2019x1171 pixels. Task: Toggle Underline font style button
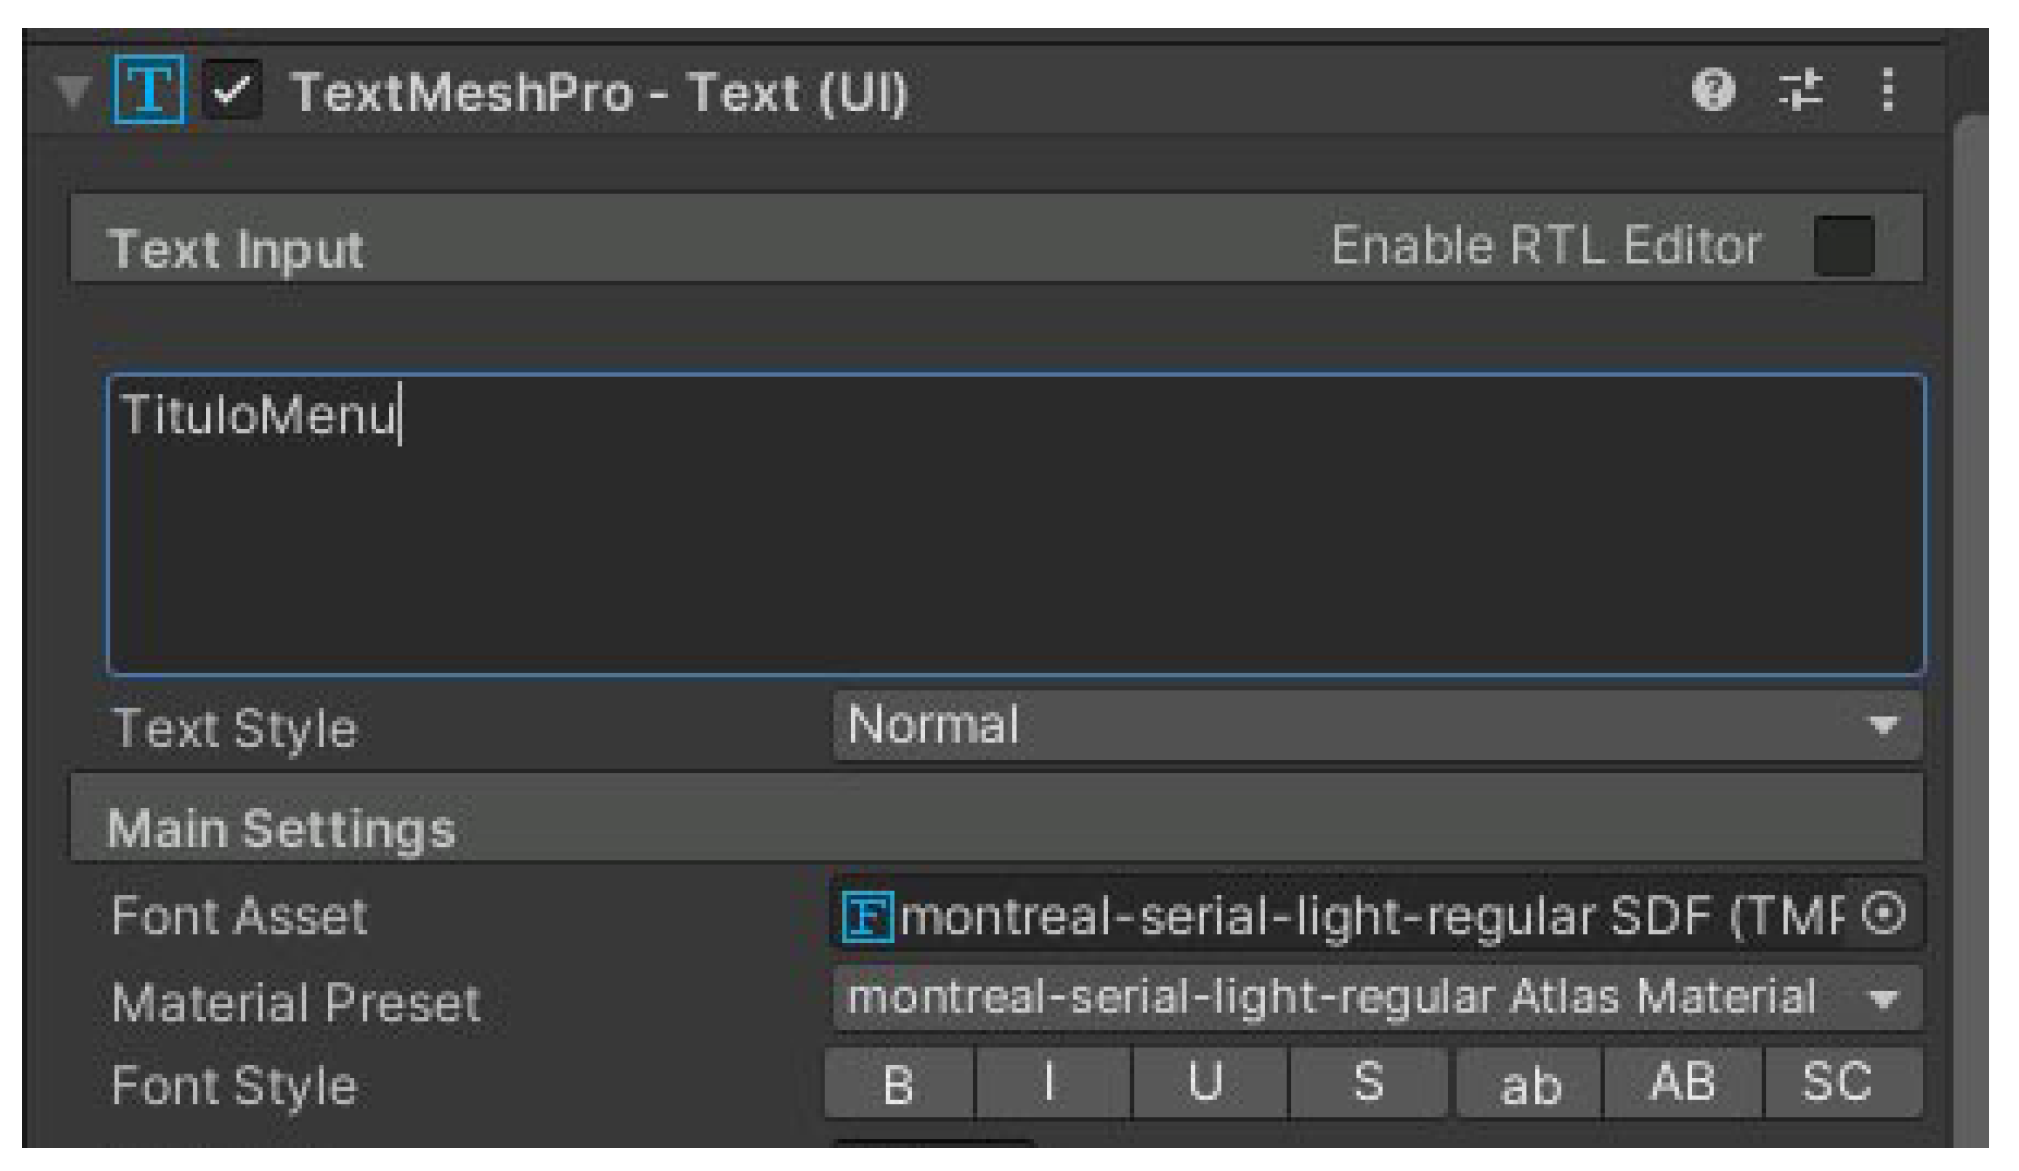[x=1206, y=1083]
